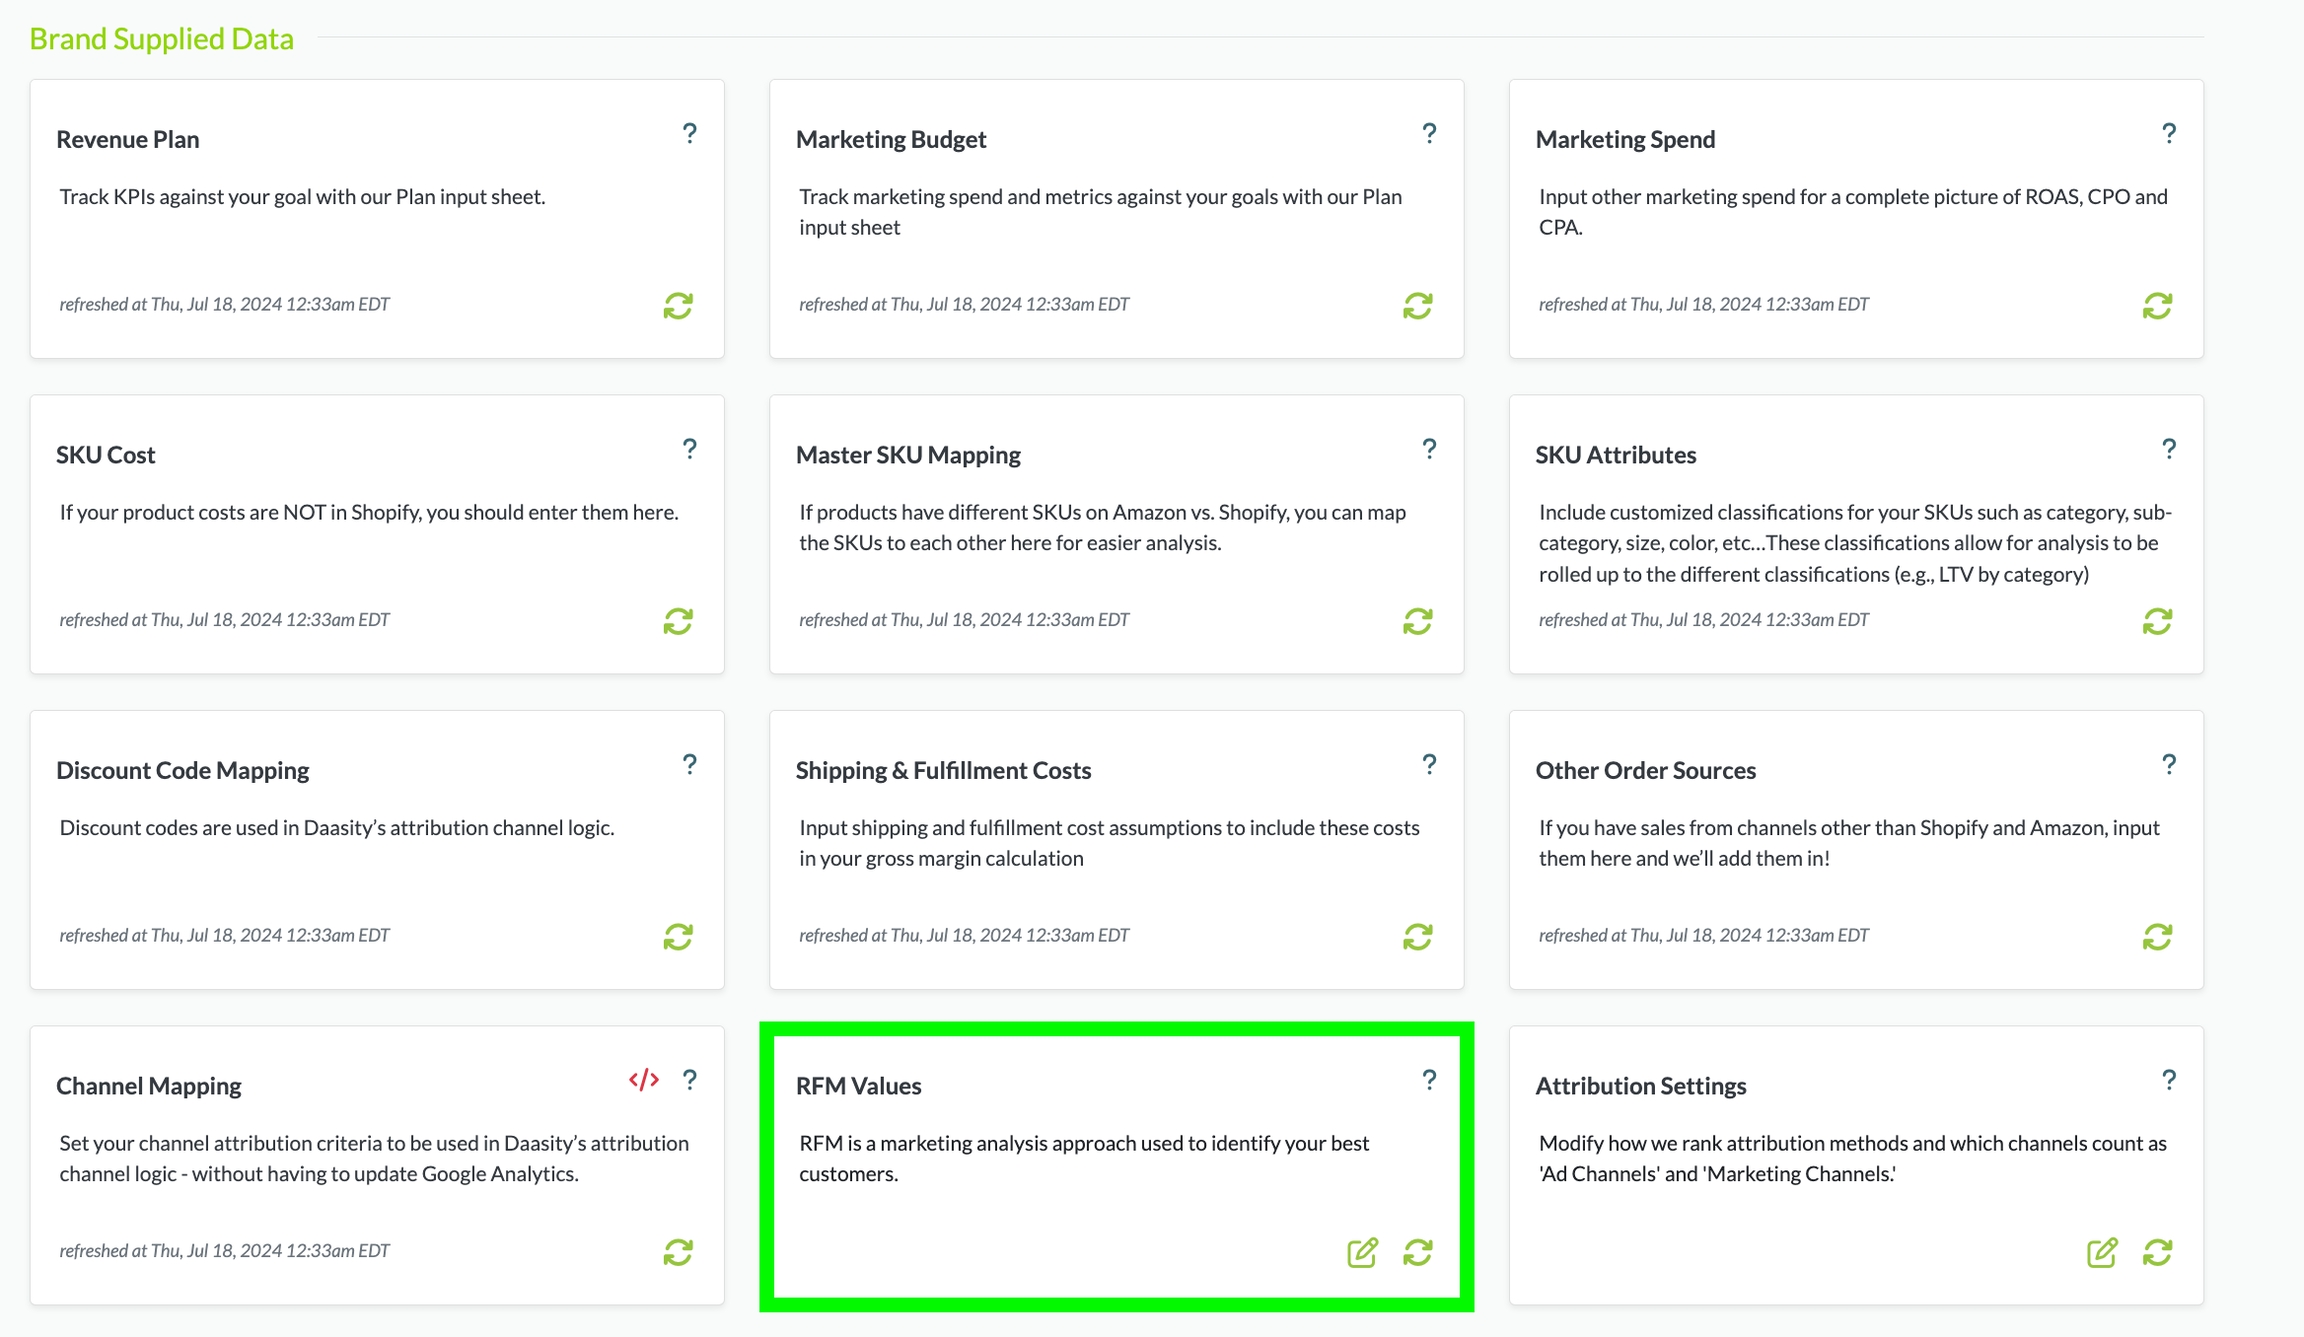
Task: Refresh the Channel Mapping data
Action: tap(678, 1252)
